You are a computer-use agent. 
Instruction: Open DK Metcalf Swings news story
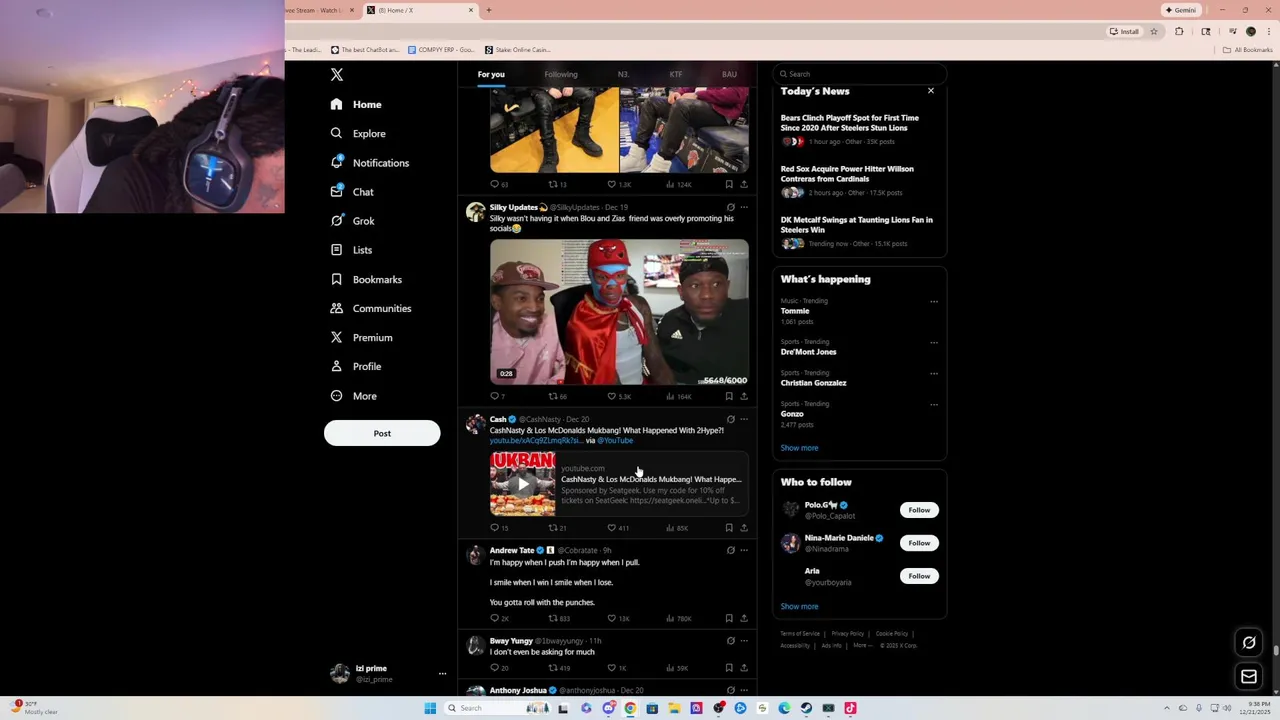click(x=856, y=225)
